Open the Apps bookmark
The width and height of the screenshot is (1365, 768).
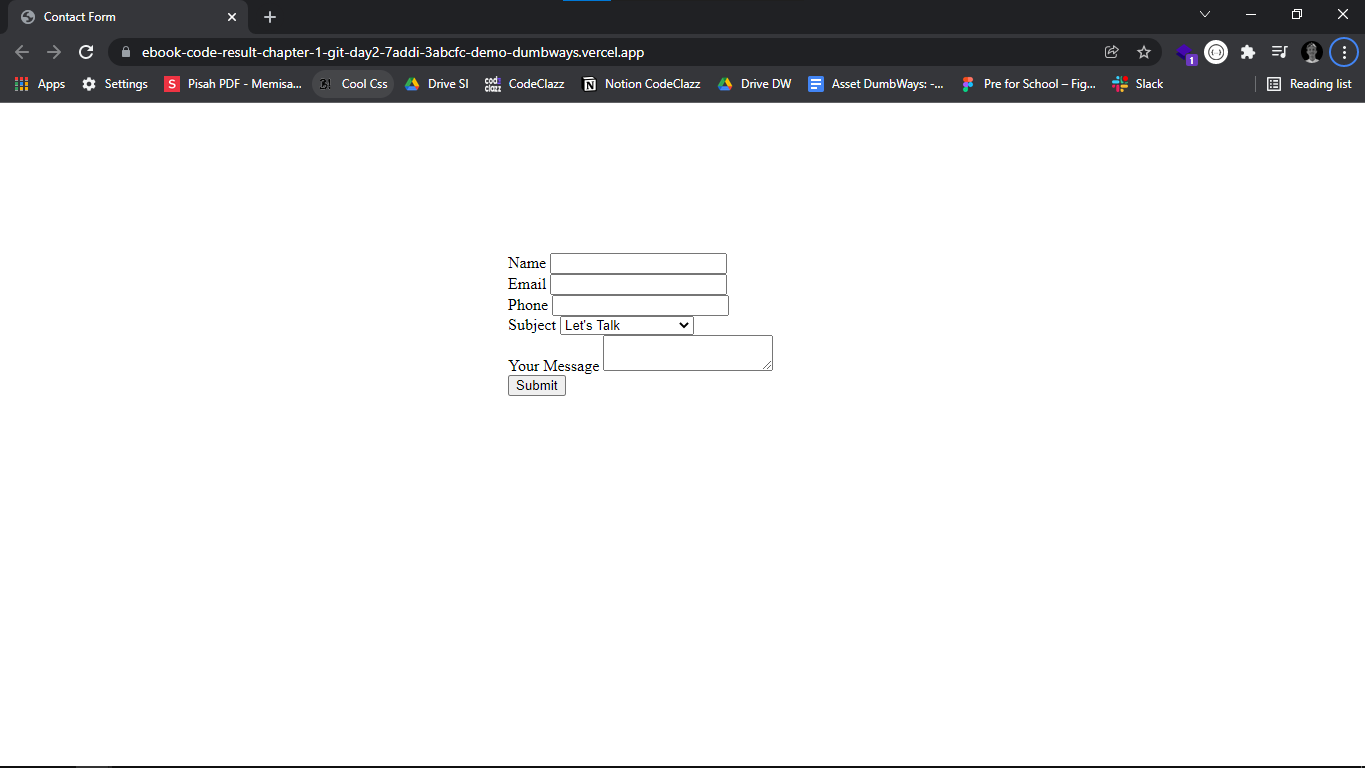pyautogui.click(x=40, y=84)
